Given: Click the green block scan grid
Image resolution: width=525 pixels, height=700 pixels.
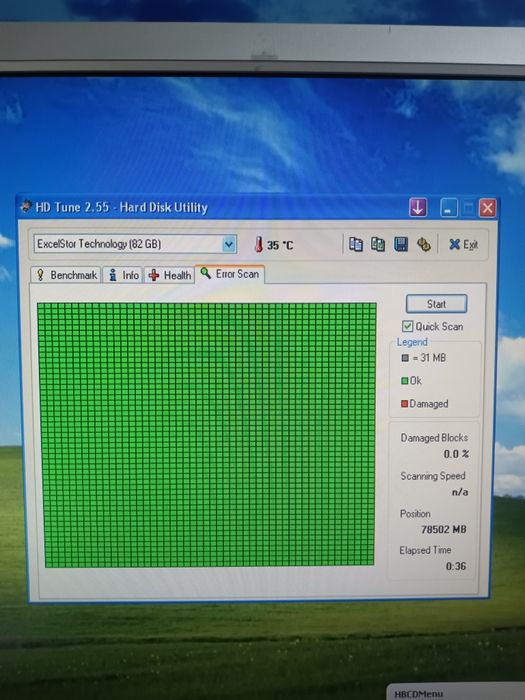Looking at the screenshot, I should click(207, 434).
